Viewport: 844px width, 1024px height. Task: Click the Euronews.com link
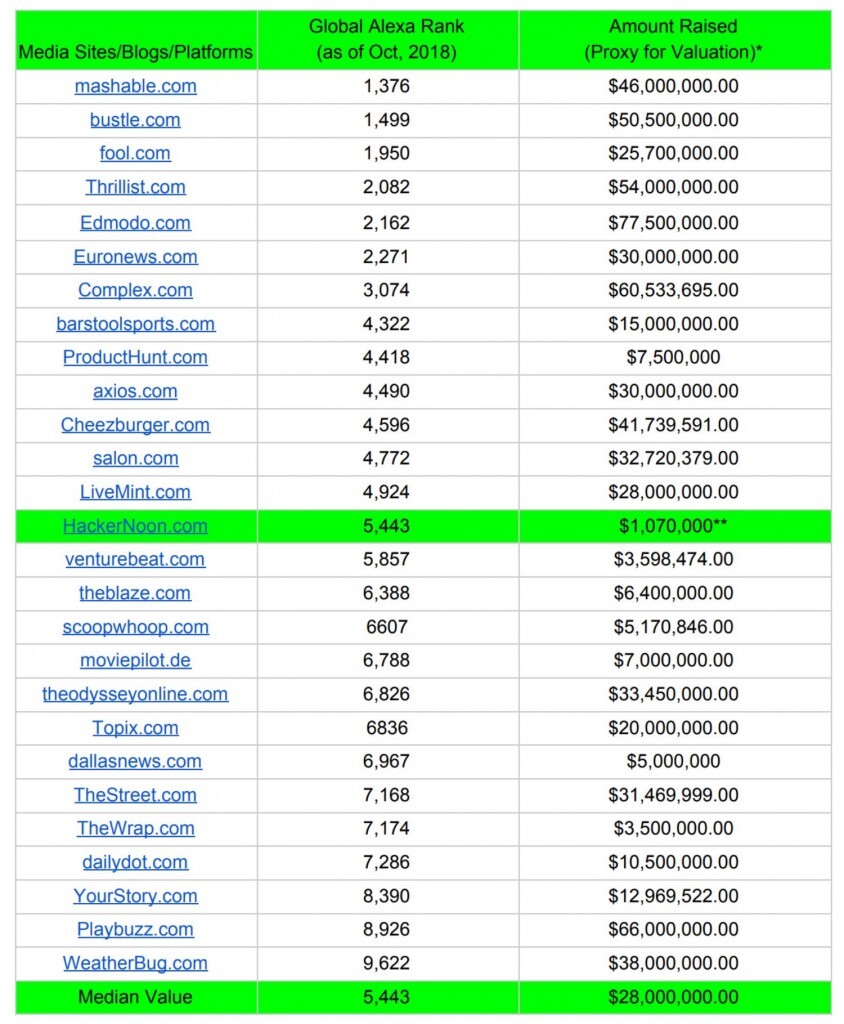[x=135, y=257]
